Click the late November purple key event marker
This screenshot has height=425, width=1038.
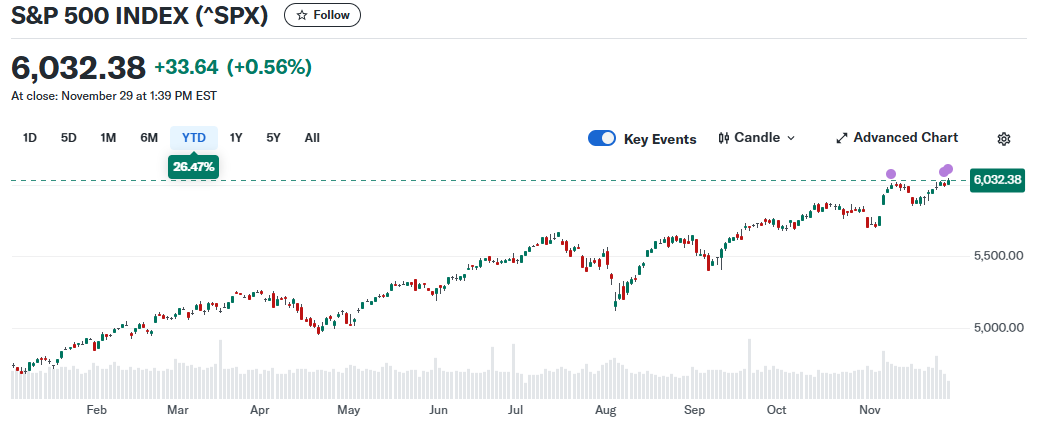point(946,170)
